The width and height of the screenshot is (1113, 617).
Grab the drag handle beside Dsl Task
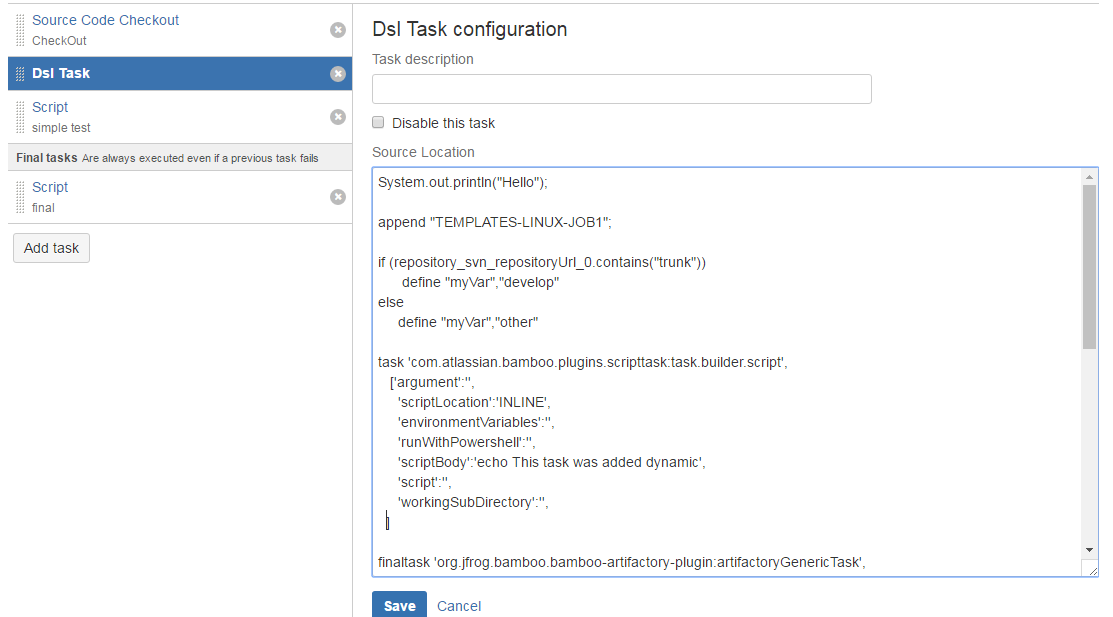click(18, 72)
